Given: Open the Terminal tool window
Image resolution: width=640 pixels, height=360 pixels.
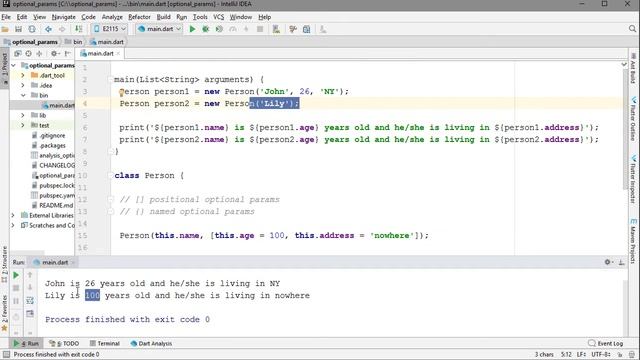Looking at the screenshot, I should point(105,343).
